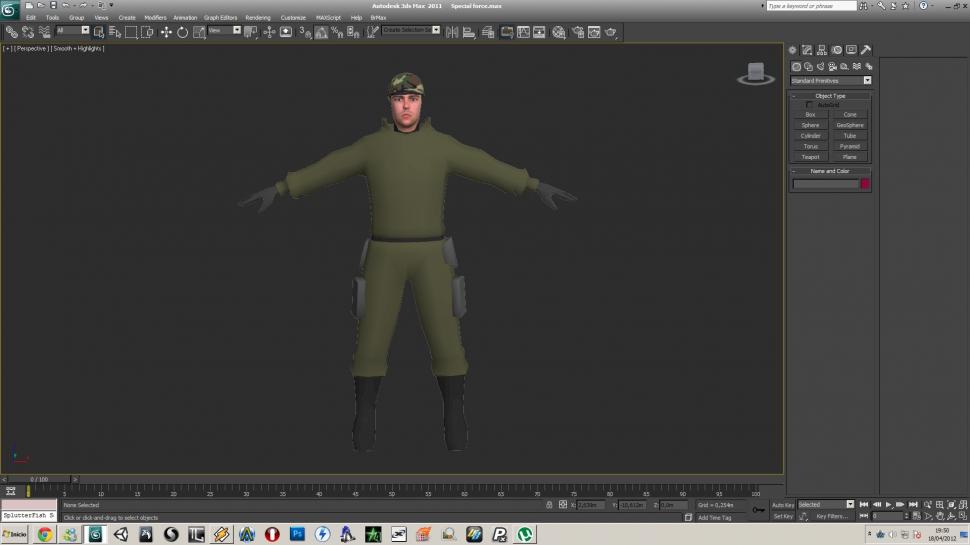Open the reference coordinate View dropdown
The image size is (970, 545).
point(224,30)
